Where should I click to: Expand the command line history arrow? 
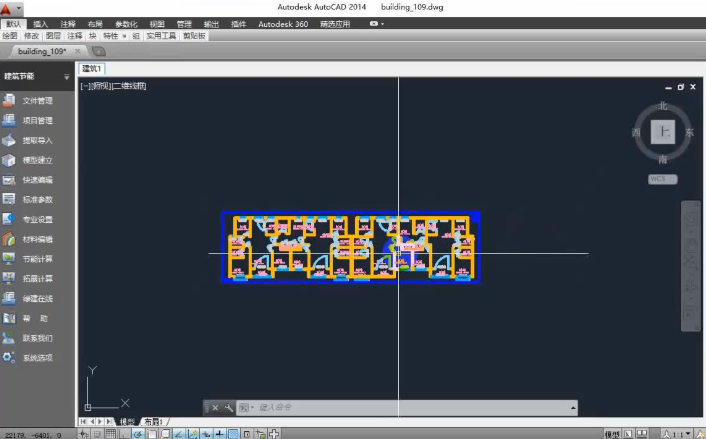(x=573, y=407)
